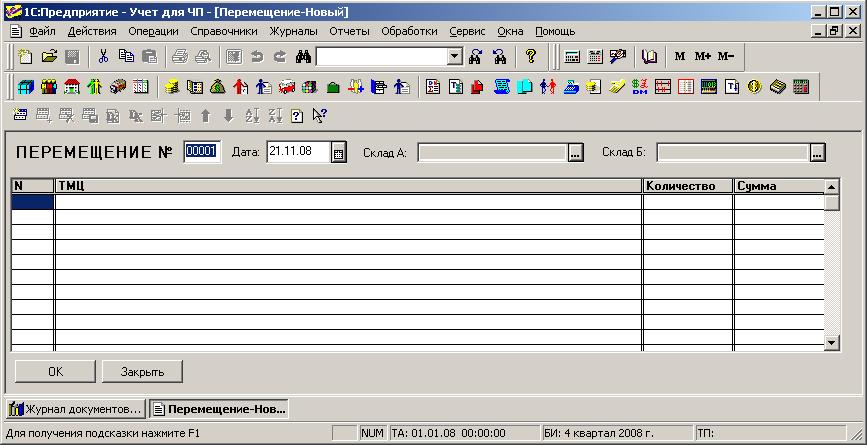Open the Справочники menu
This screenshot has height=445, width=867.
pos(223,31)
